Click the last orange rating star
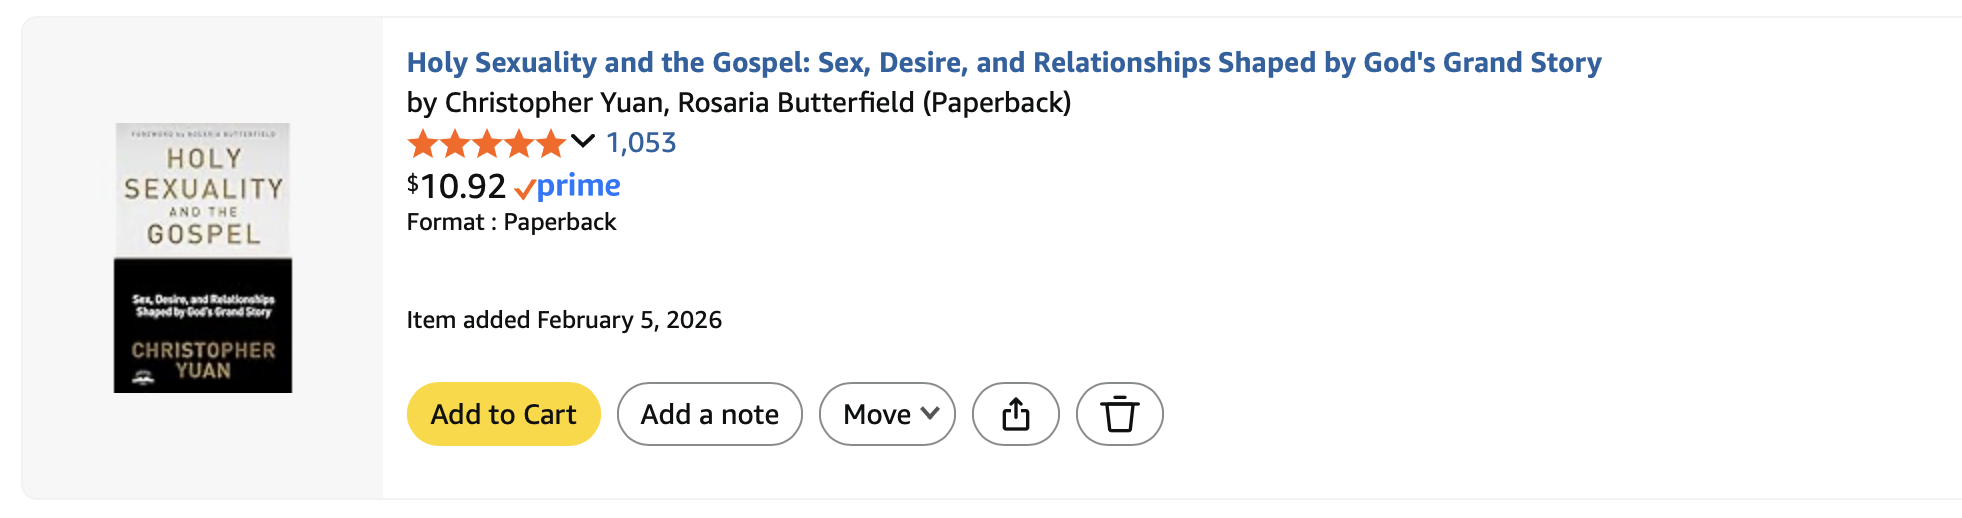This screenshot has height=518, width=1962. [x=551, y=144]
